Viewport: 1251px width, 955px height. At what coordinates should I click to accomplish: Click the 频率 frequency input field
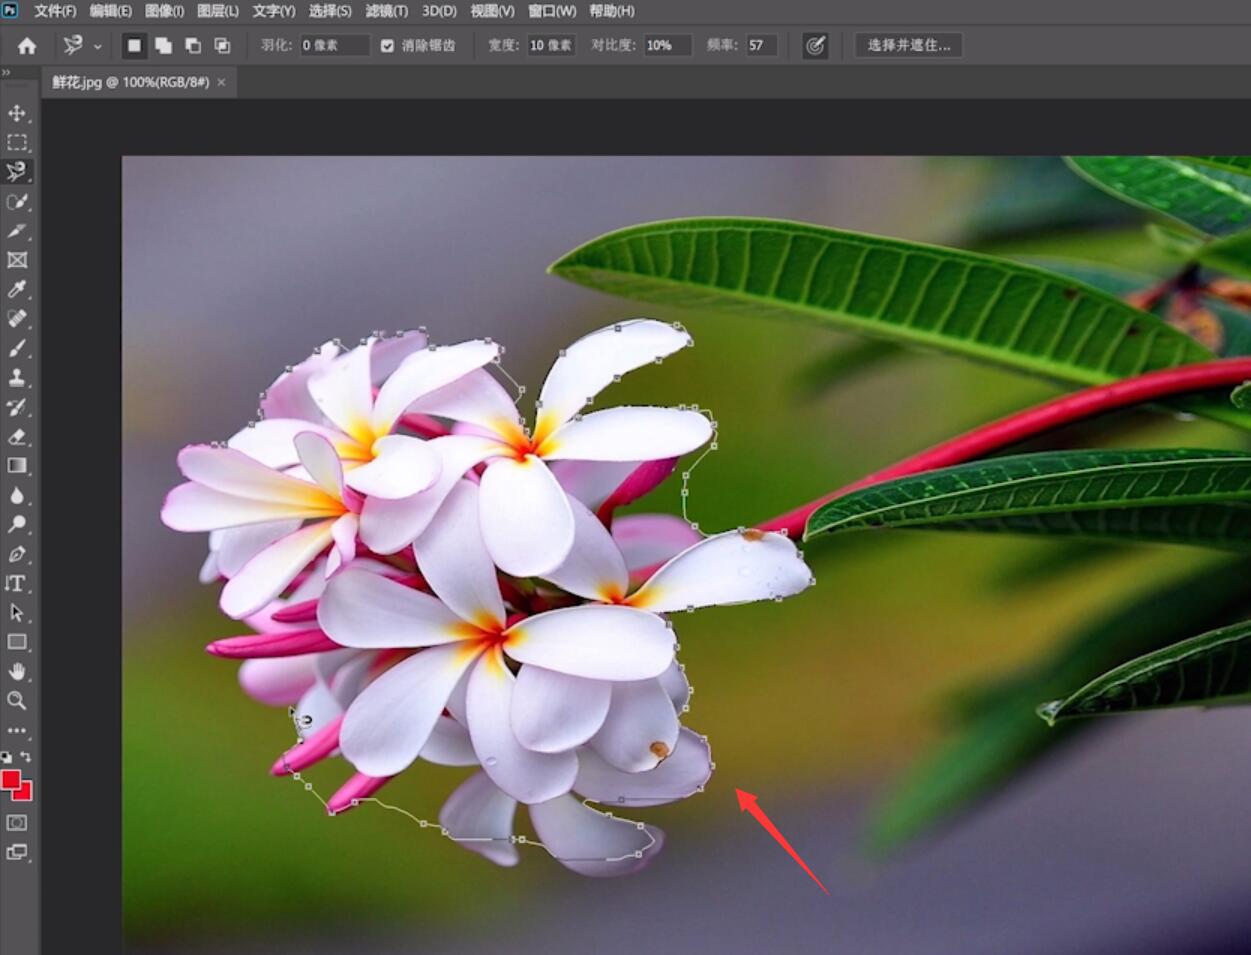pyautogui.click(x=761, y=45)
